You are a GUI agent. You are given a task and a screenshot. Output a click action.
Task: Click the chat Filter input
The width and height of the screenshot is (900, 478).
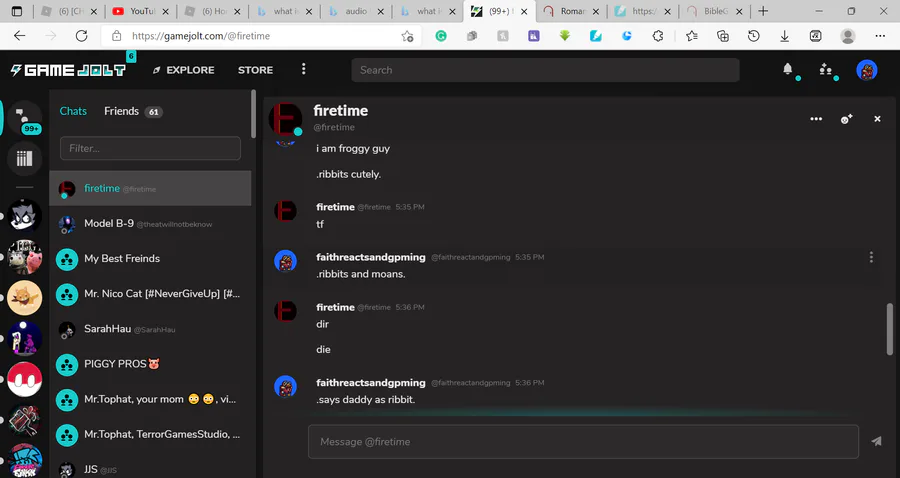150,148
